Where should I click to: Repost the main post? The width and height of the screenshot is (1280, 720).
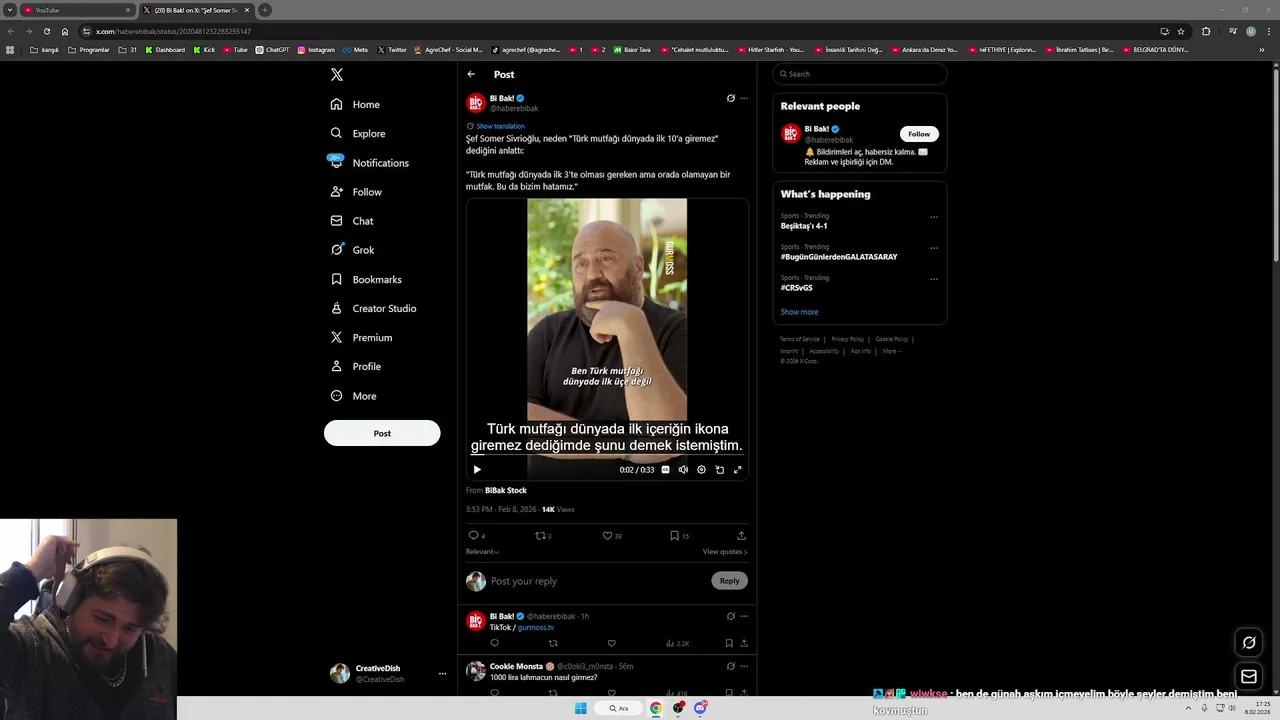pyautogui.click(x=540, y=535)
